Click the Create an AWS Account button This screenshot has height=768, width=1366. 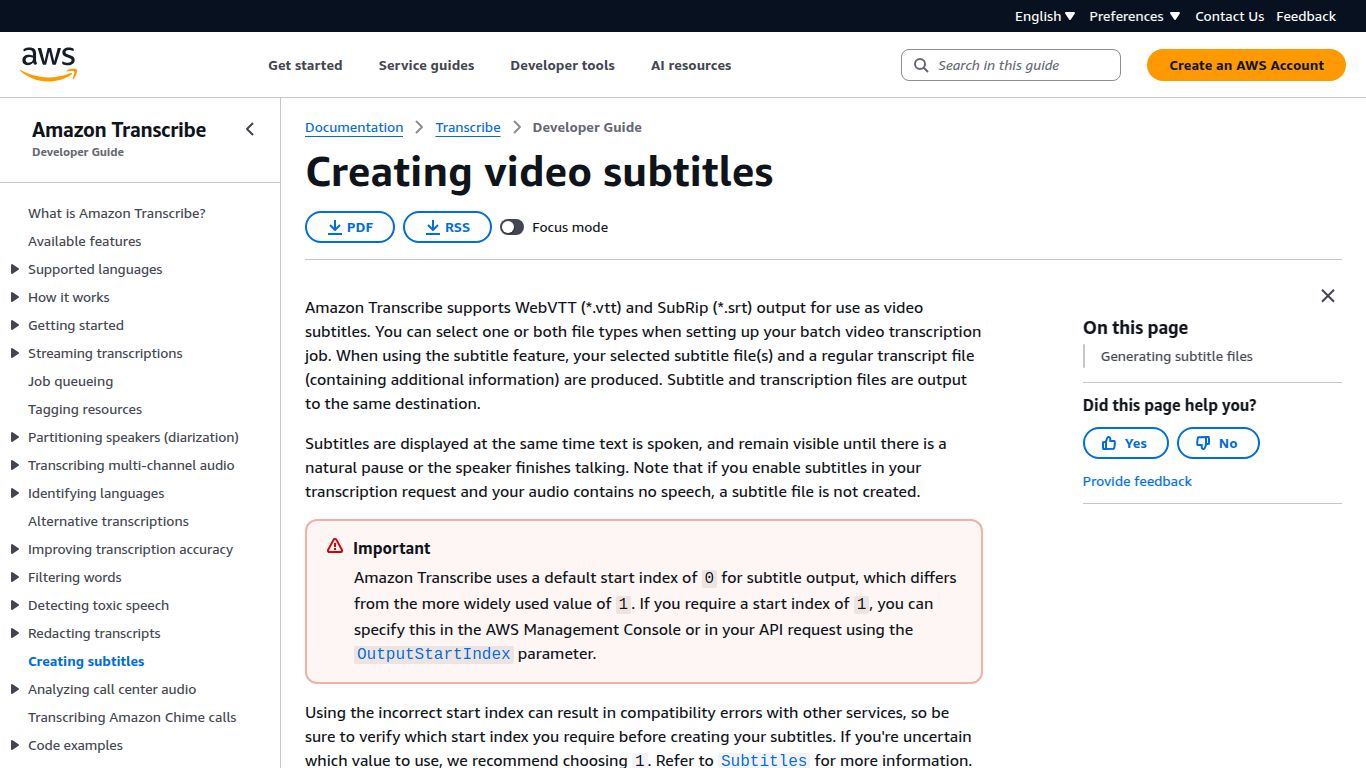[1245, 64]
